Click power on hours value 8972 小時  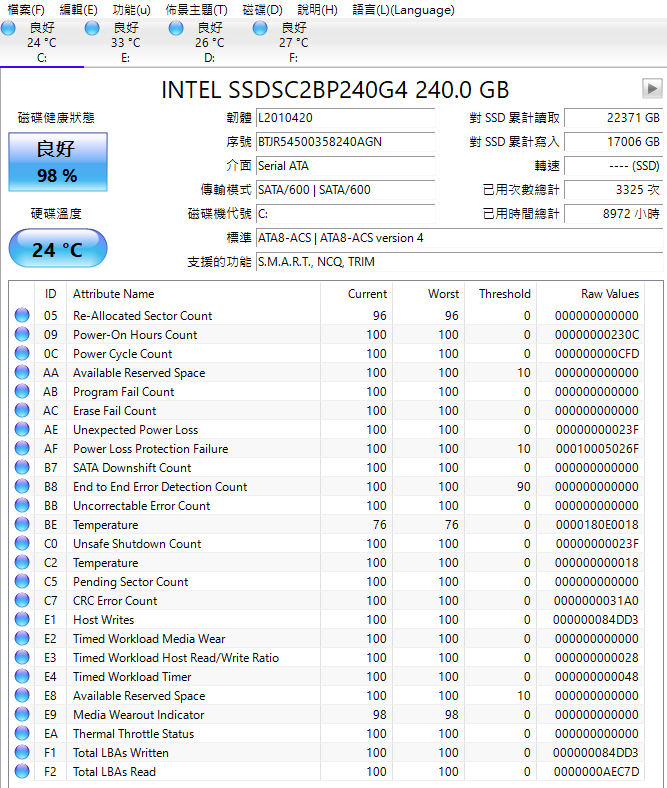tap(614, 214)
